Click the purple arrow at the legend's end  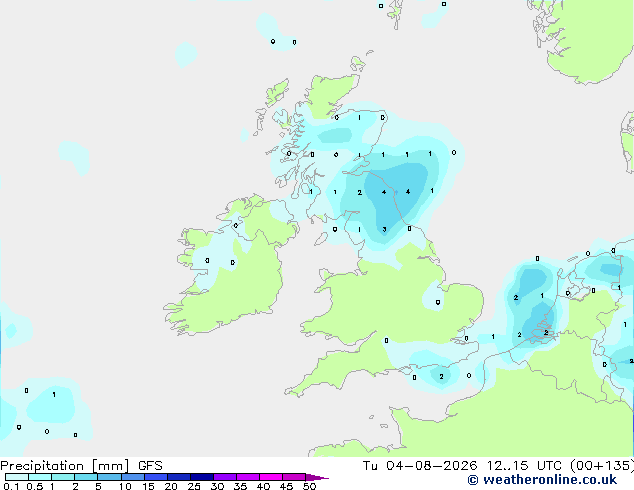click(317, 477)
